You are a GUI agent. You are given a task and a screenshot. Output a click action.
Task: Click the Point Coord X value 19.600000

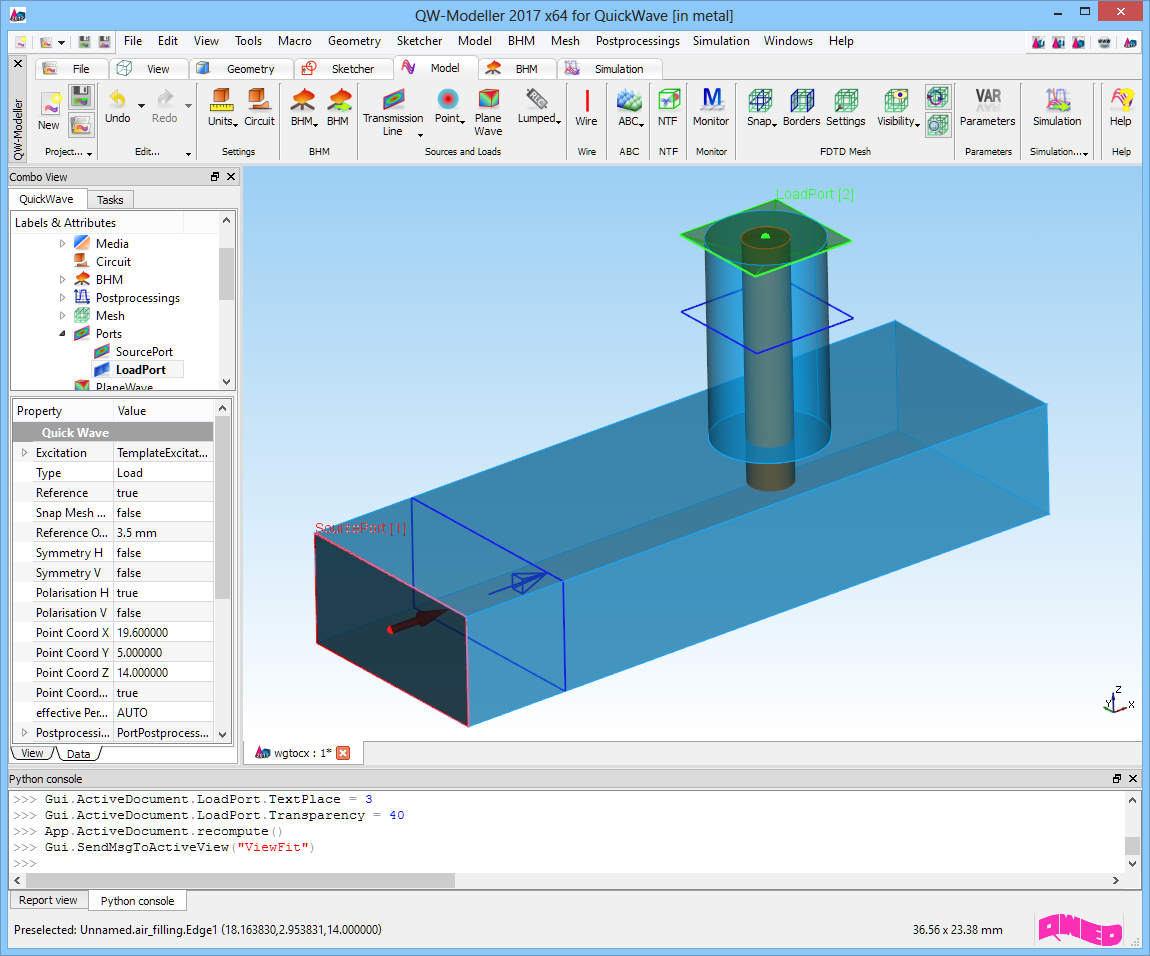[x=164, y=633]
